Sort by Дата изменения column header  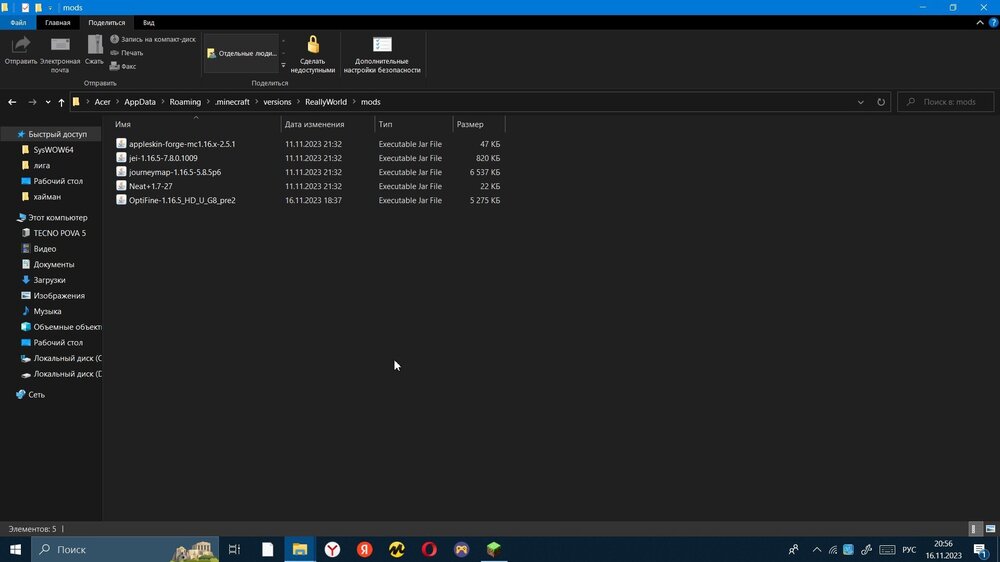[x=328, y=124]
